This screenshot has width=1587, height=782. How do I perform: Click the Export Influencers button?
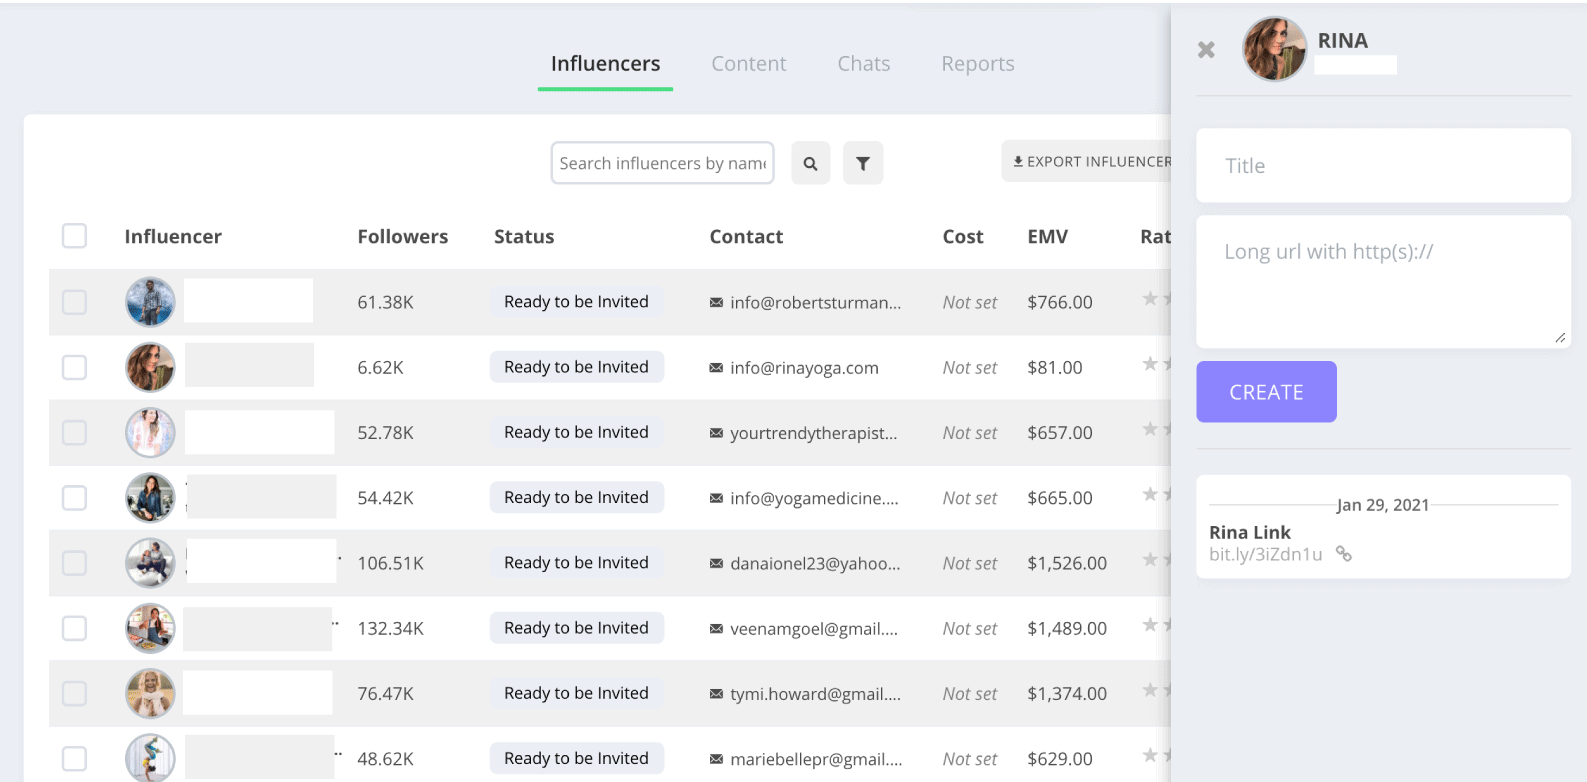point(1090,162)
